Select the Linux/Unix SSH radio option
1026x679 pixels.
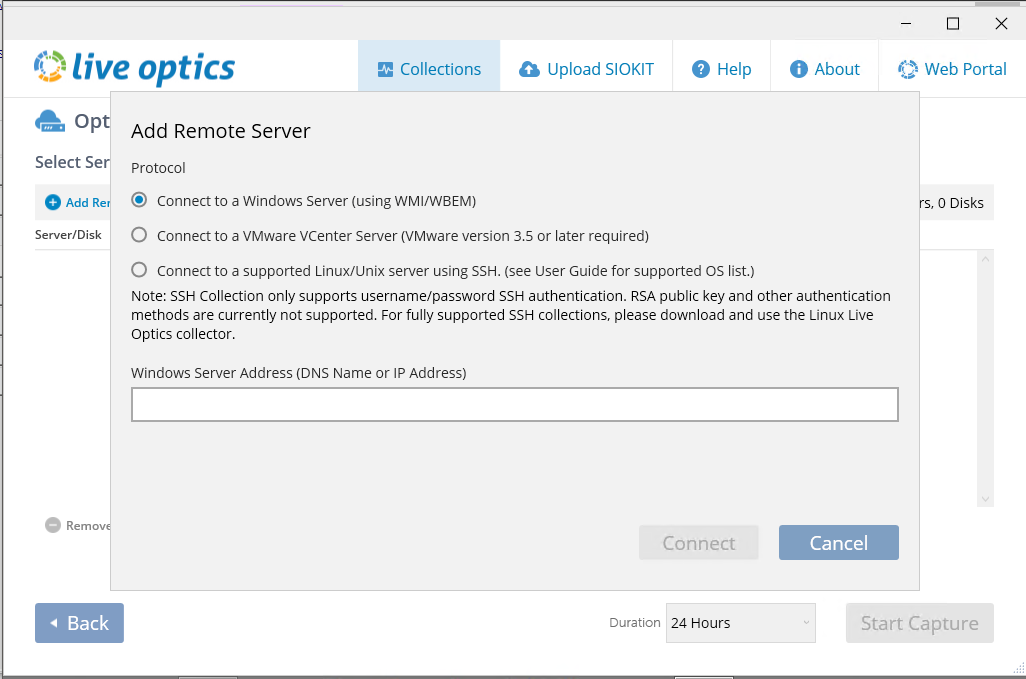pos(139,270)
